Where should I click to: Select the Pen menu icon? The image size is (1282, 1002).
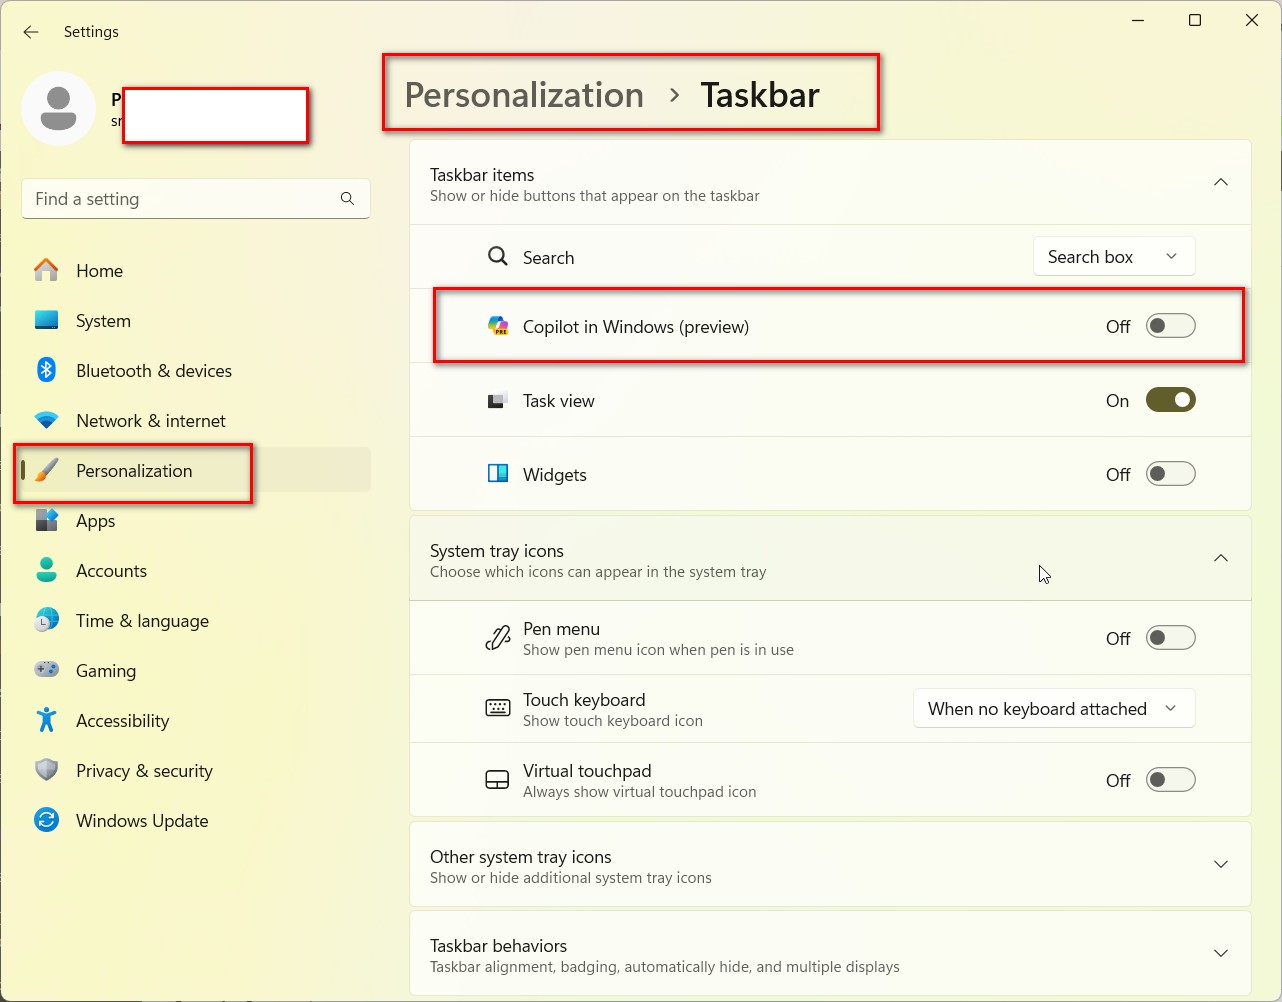(497, 637)
